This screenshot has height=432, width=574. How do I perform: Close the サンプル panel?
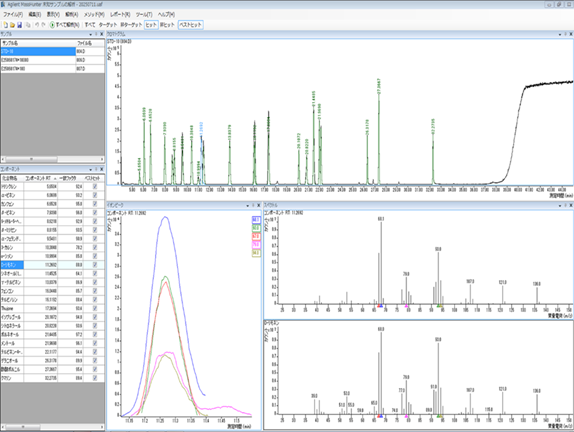pos(101,34)
